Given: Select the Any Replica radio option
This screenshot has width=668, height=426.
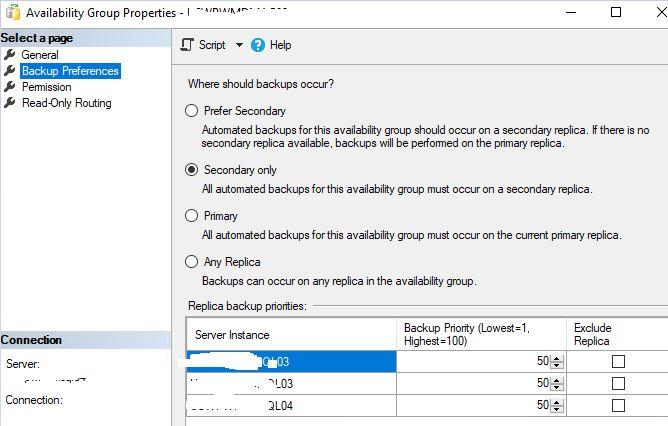Looking at the screenshot, I should (192, 262).
